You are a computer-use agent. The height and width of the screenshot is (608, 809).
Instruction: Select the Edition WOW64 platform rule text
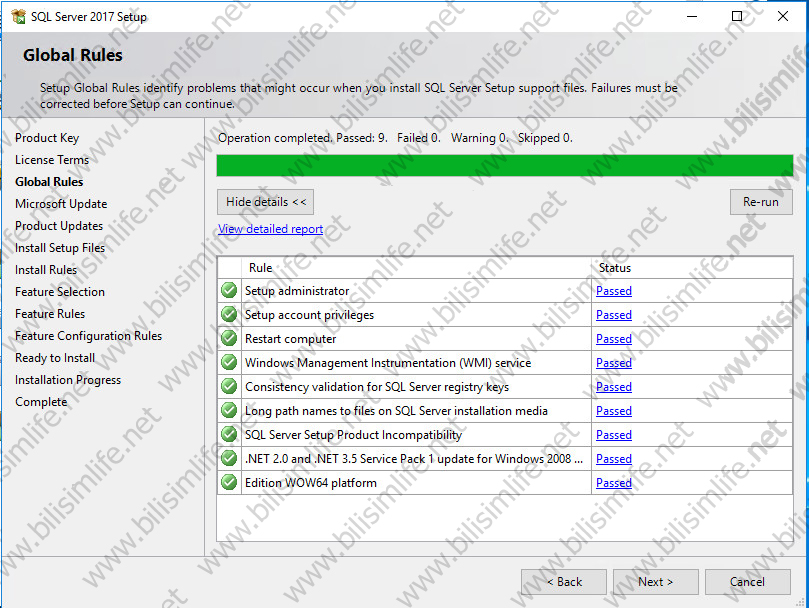(x=311, y=483)
